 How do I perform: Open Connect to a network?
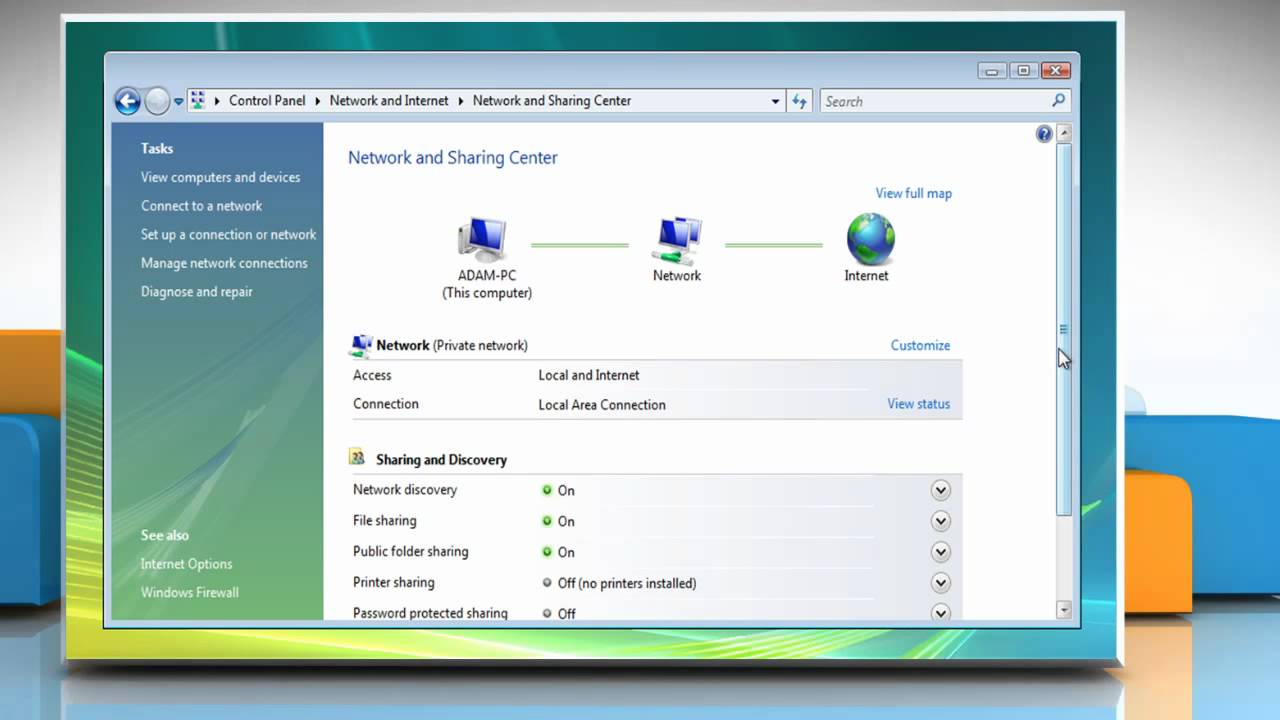coord(201,206)
